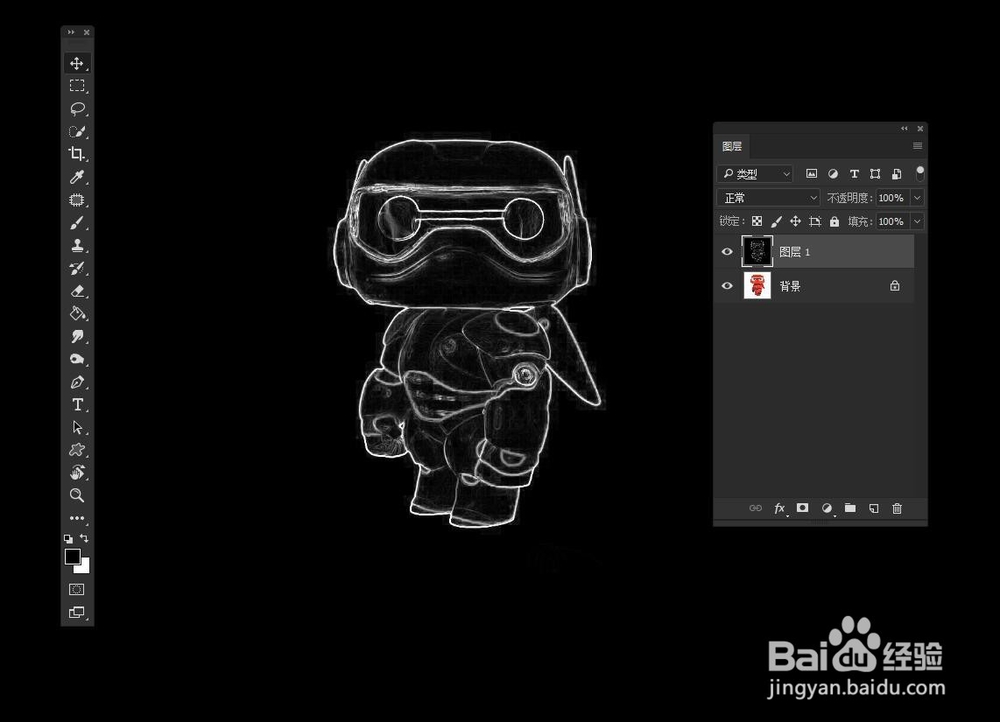Close the tools panel
Screen dimensions: 1000x722
[x=87, y=32]
